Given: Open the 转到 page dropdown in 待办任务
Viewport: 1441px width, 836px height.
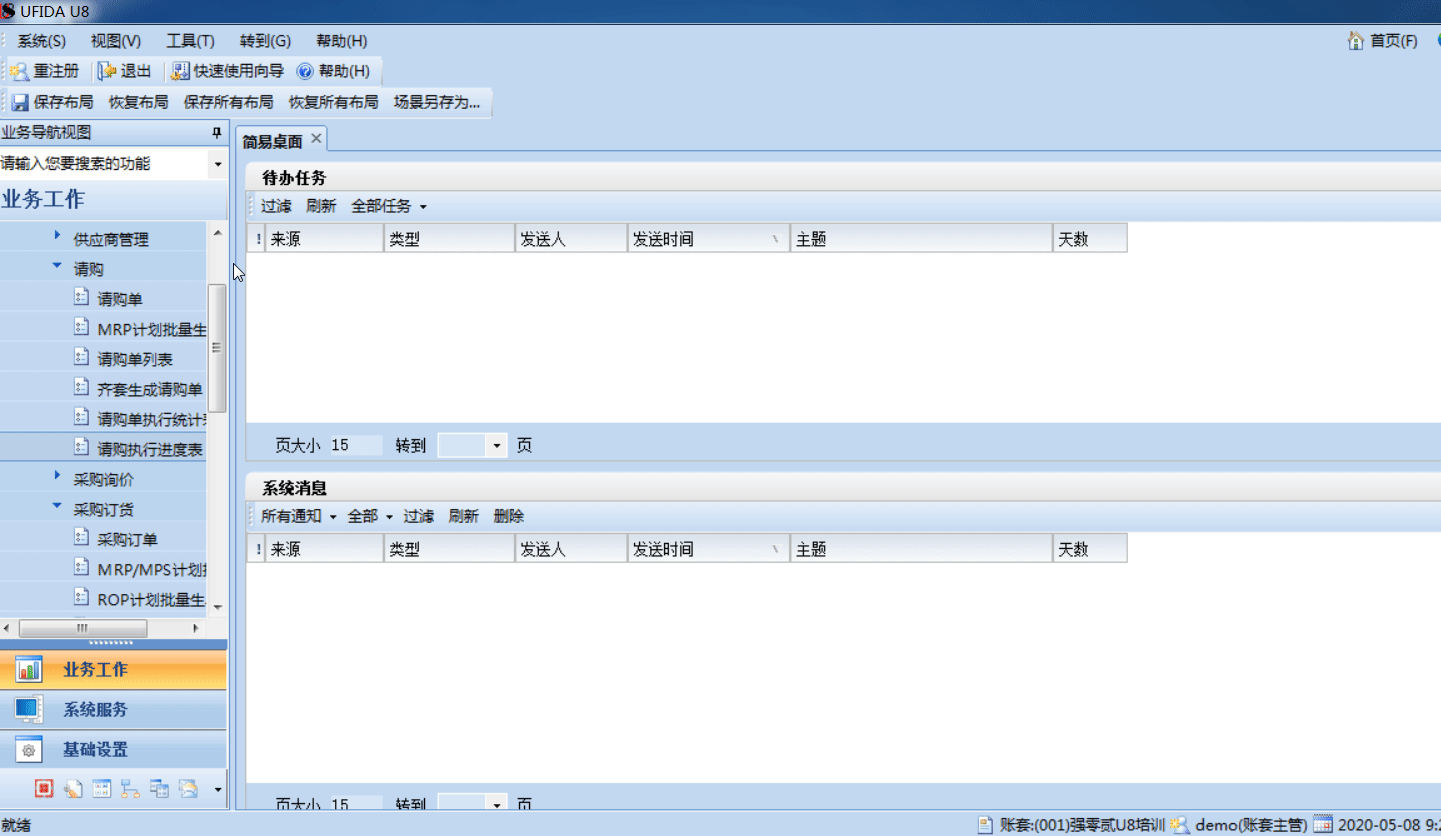Looking at the screenshot, I should pos(497,446).
